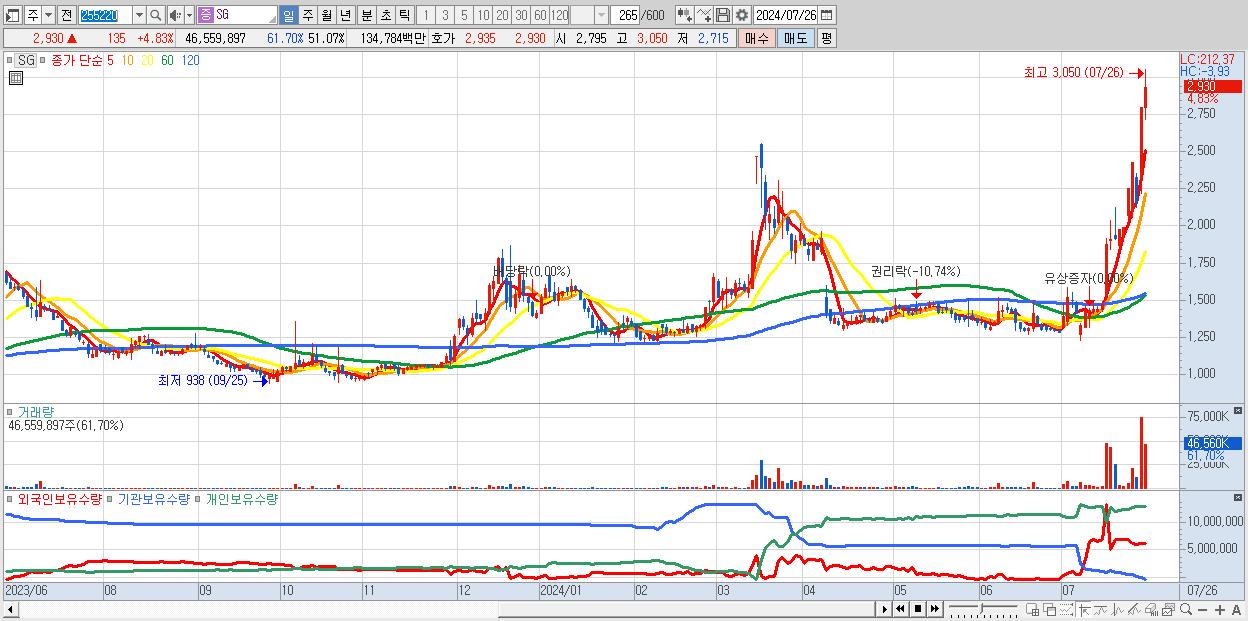Click the speaker sound icon in top toolbar
Viewport: 1248px width, 621px height.
click(174, 15)
